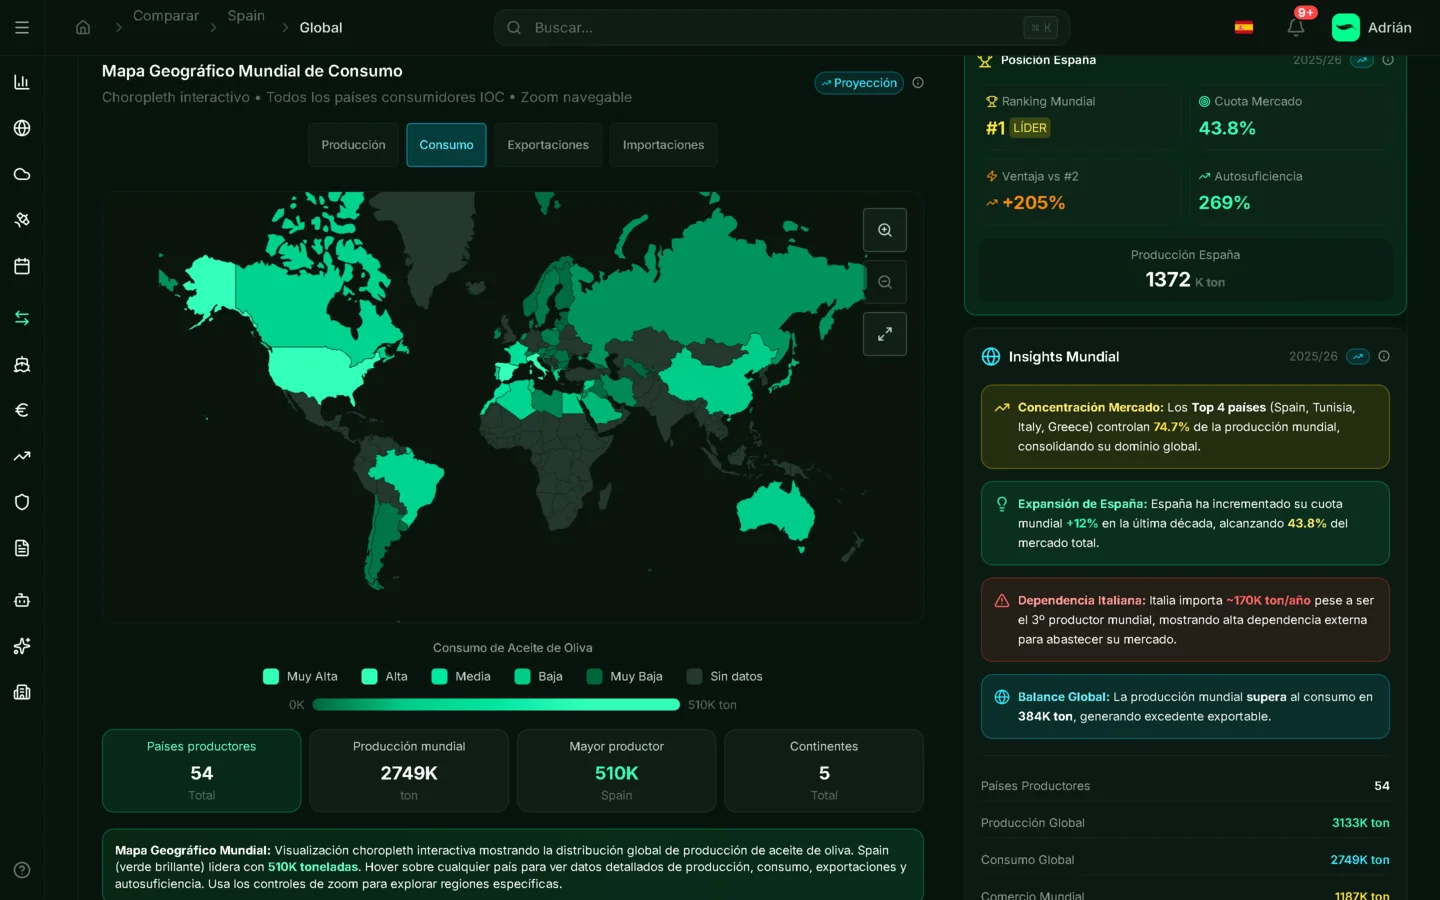Click Brazil on the world map
1440x900 pixels.
pyautogui.click(x=410, y=485)
